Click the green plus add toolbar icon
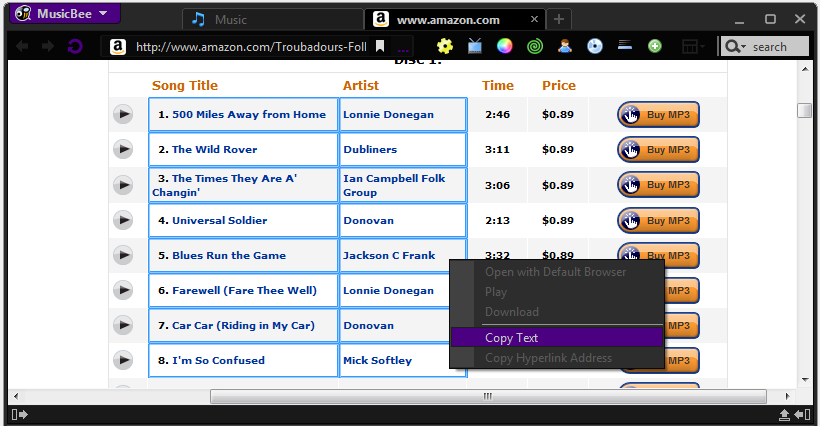 click(x=655, y=47)
